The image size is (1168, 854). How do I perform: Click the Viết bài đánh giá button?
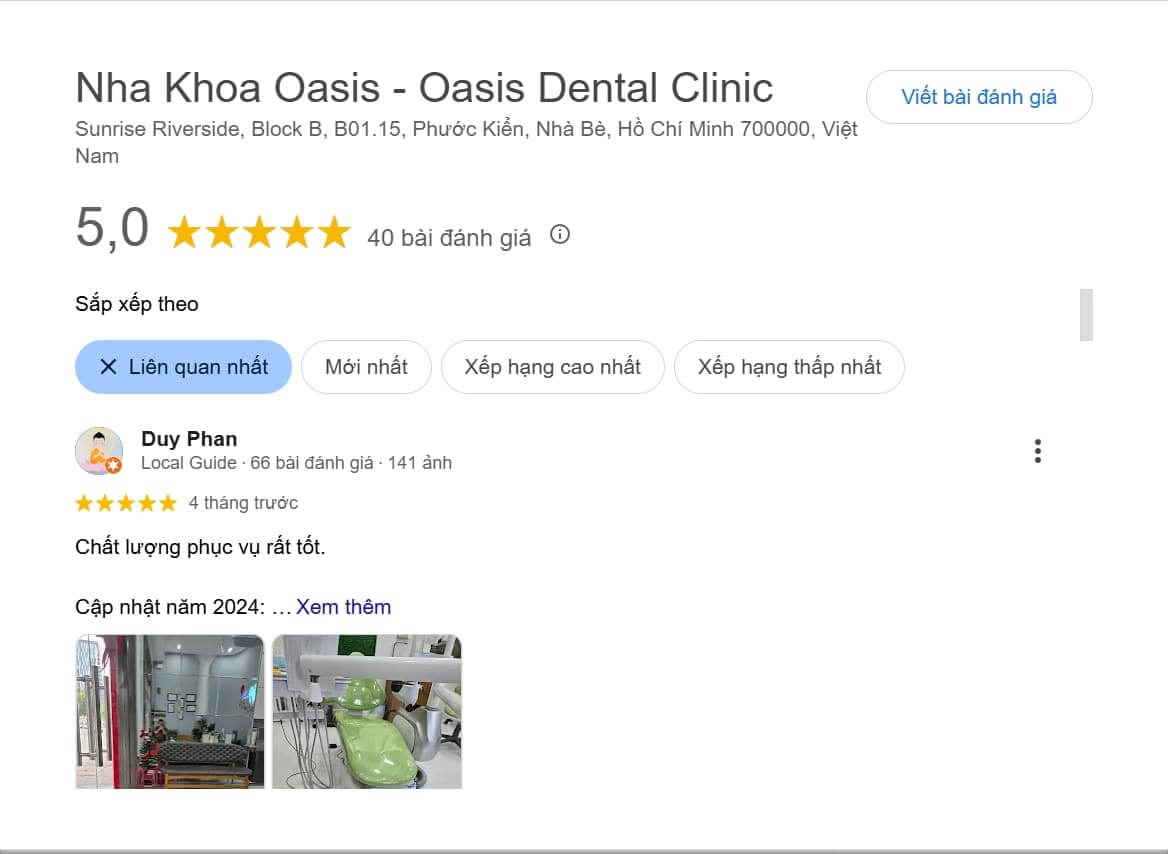click(x=979, y=97)
